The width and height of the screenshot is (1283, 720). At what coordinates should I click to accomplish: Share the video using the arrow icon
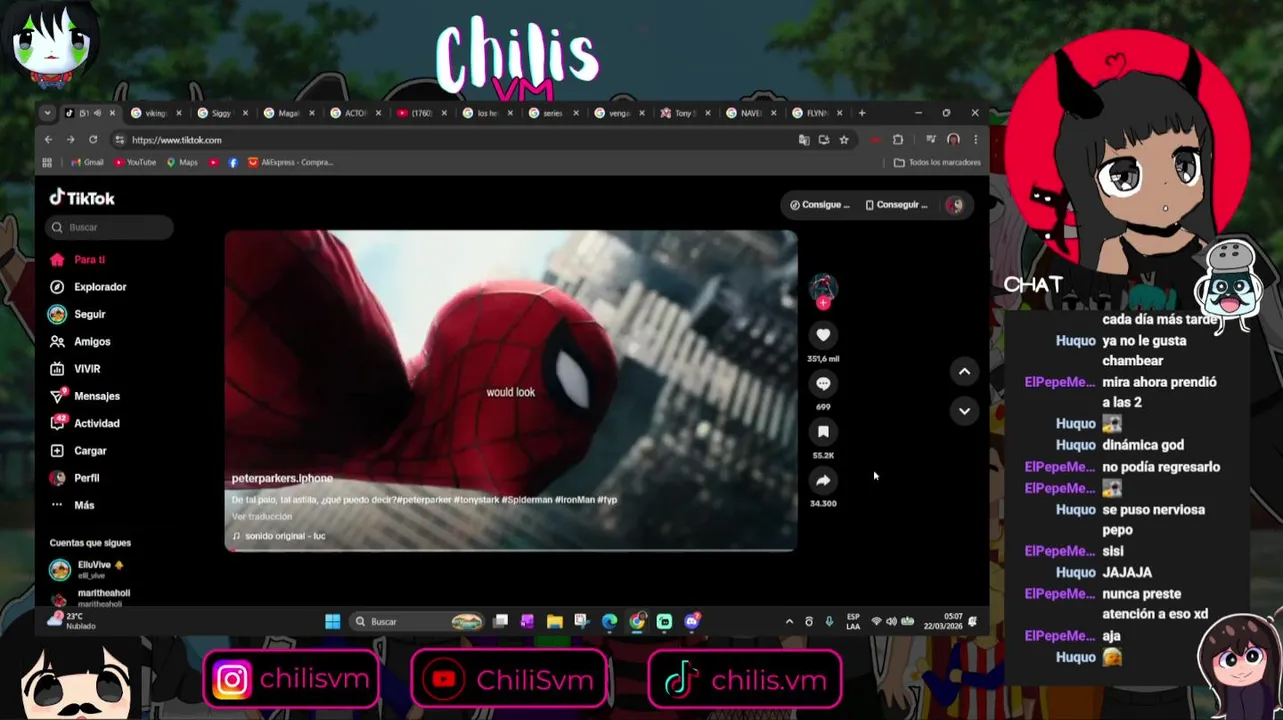click(x=823, y=480)
